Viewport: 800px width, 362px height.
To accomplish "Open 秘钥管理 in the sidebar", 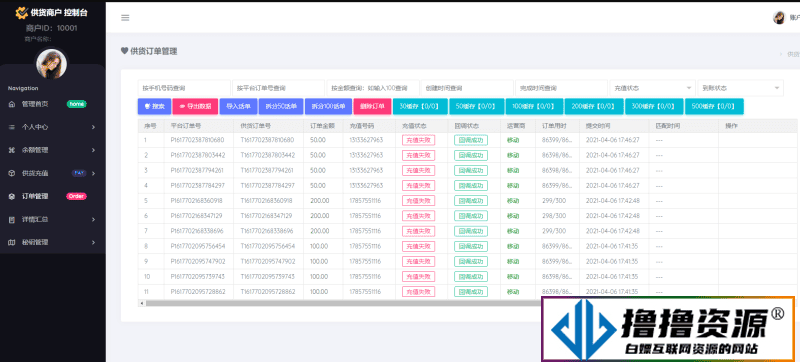I will tap(35, 242).
